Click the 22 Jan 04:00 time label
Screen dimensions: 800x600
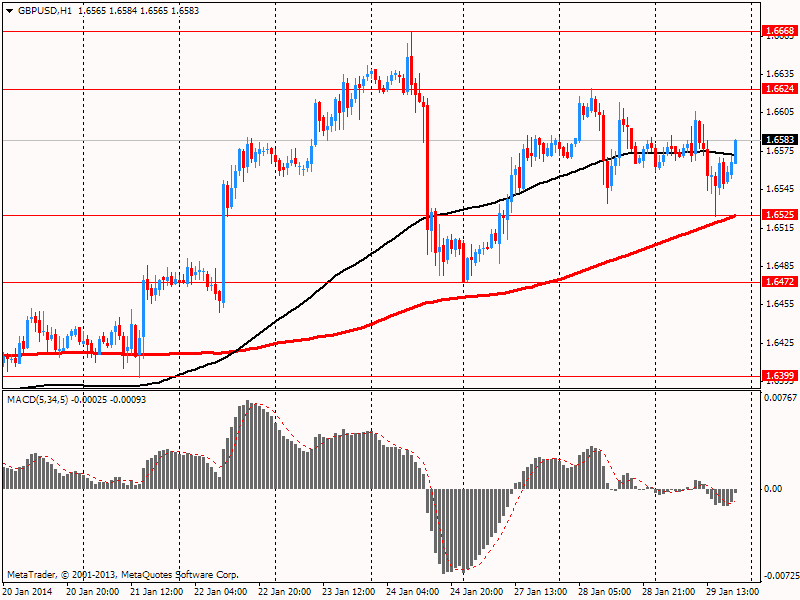coord(221,592)
